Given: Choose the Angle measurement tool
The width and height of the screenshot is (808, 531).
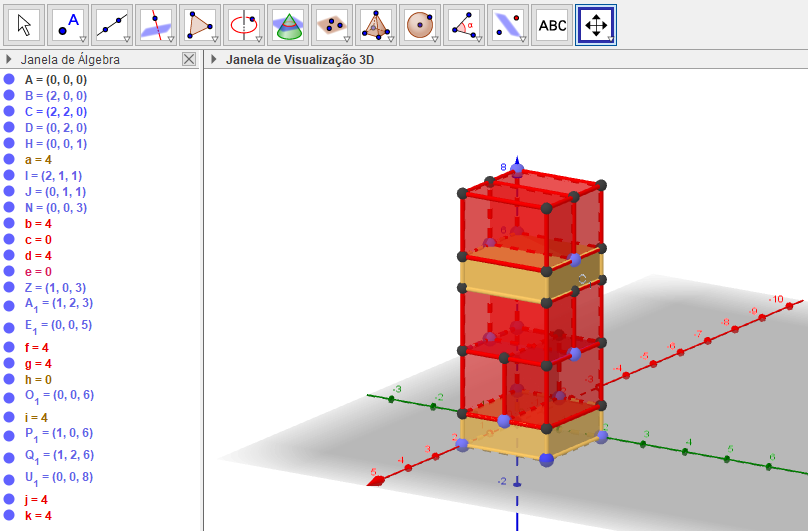Looking at the screenshot, I should 463,25.
